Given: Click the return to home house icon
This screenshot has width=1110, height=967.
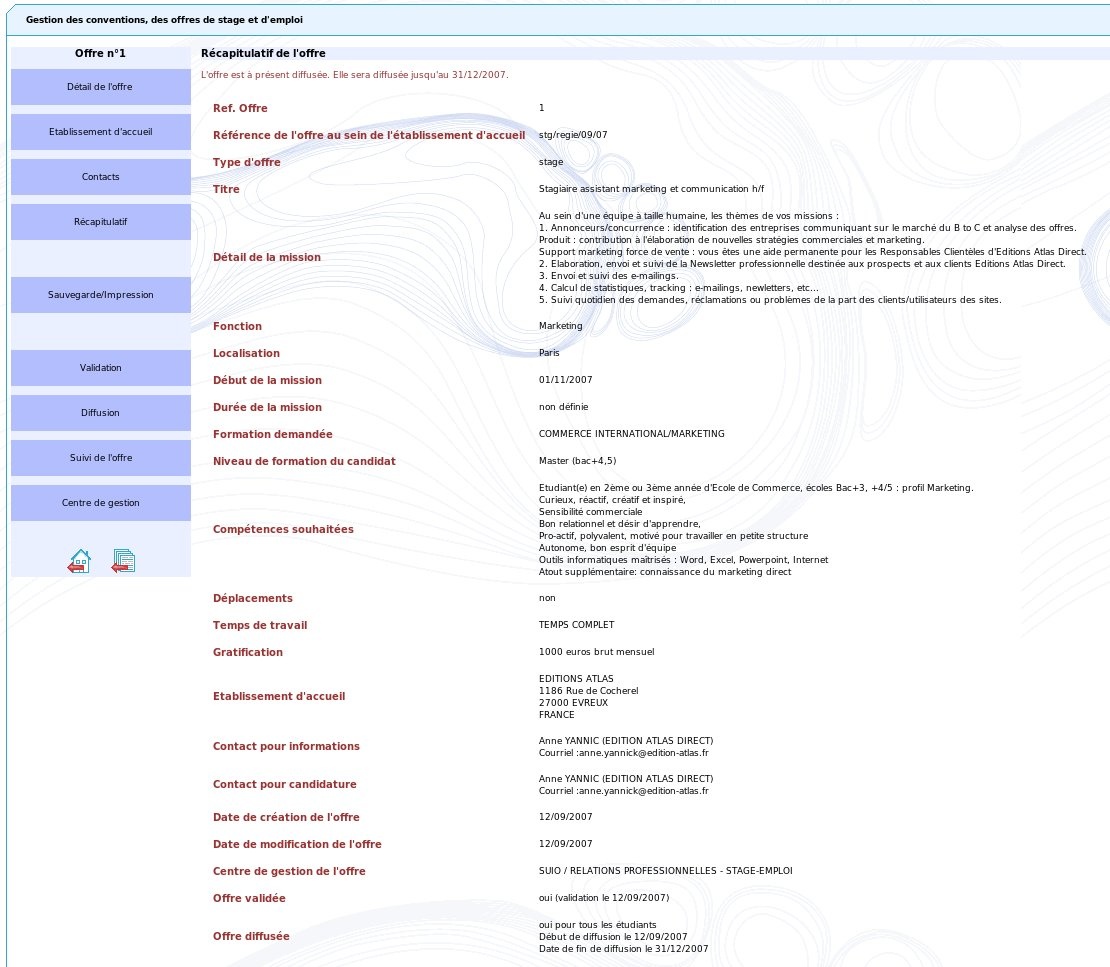Looking at the screenshot, I should 79,561.
